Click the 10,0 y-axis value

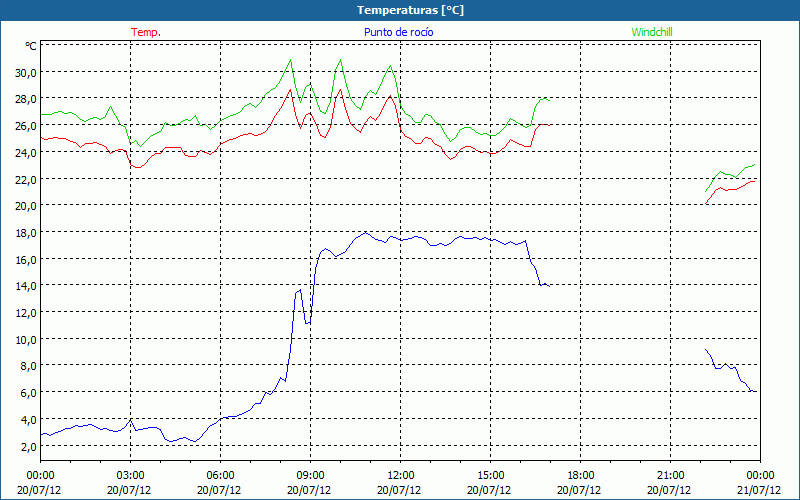[26, 340]
